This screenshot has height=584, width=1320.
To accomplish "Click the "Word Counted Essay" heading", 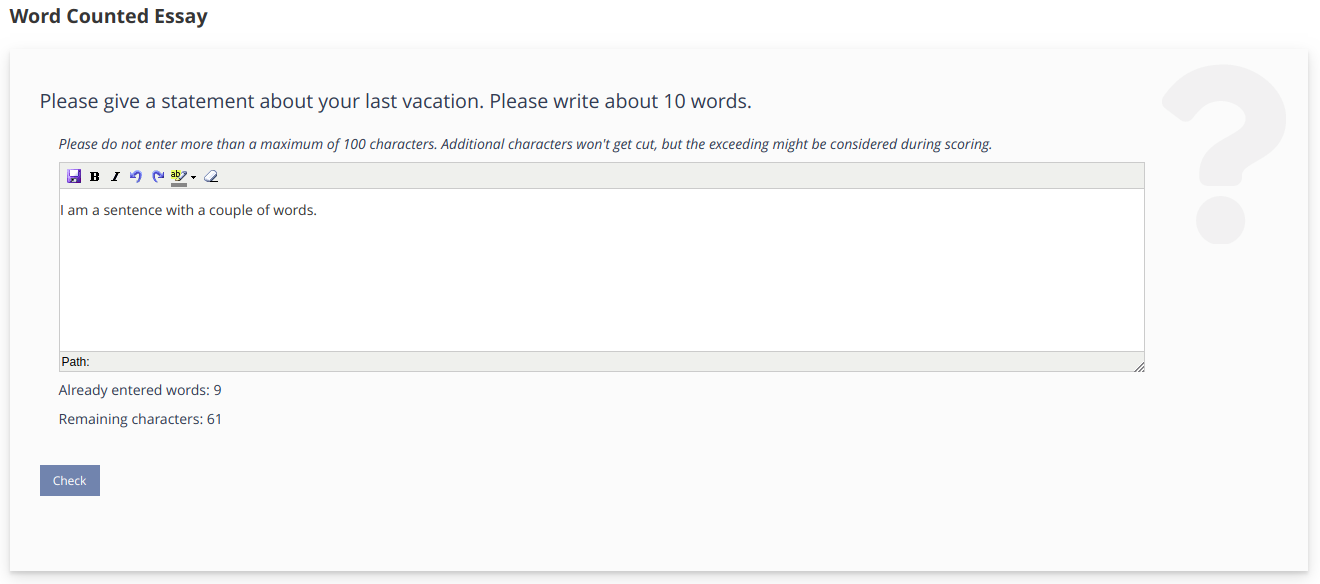I will 108,16.
